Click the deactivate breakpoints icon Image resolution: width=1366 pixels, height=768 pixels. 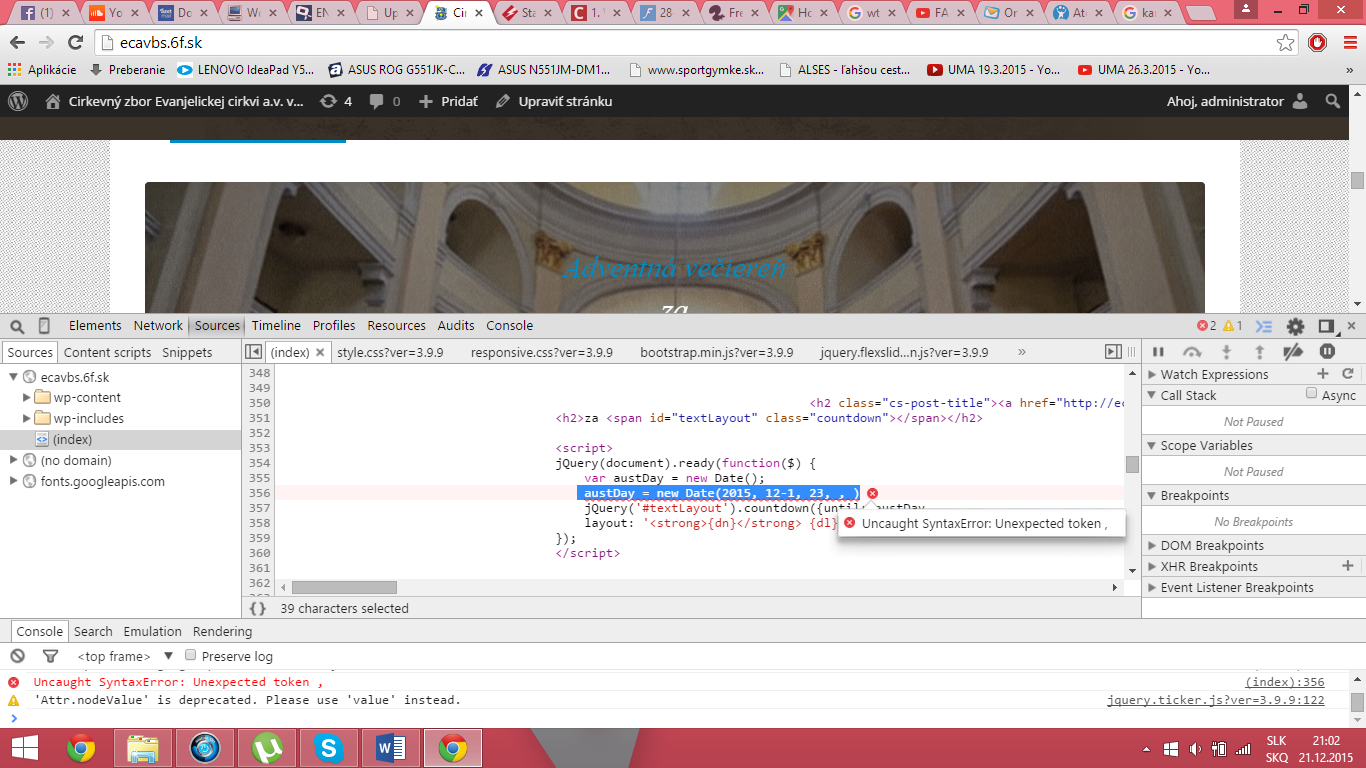pos(1293,352)
